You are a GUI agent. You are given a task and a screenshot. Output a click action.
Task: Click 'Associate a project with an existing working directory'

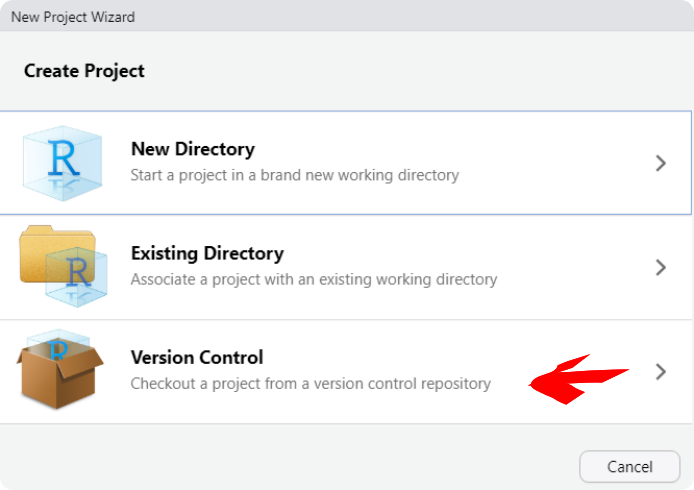tap(314, 279)
